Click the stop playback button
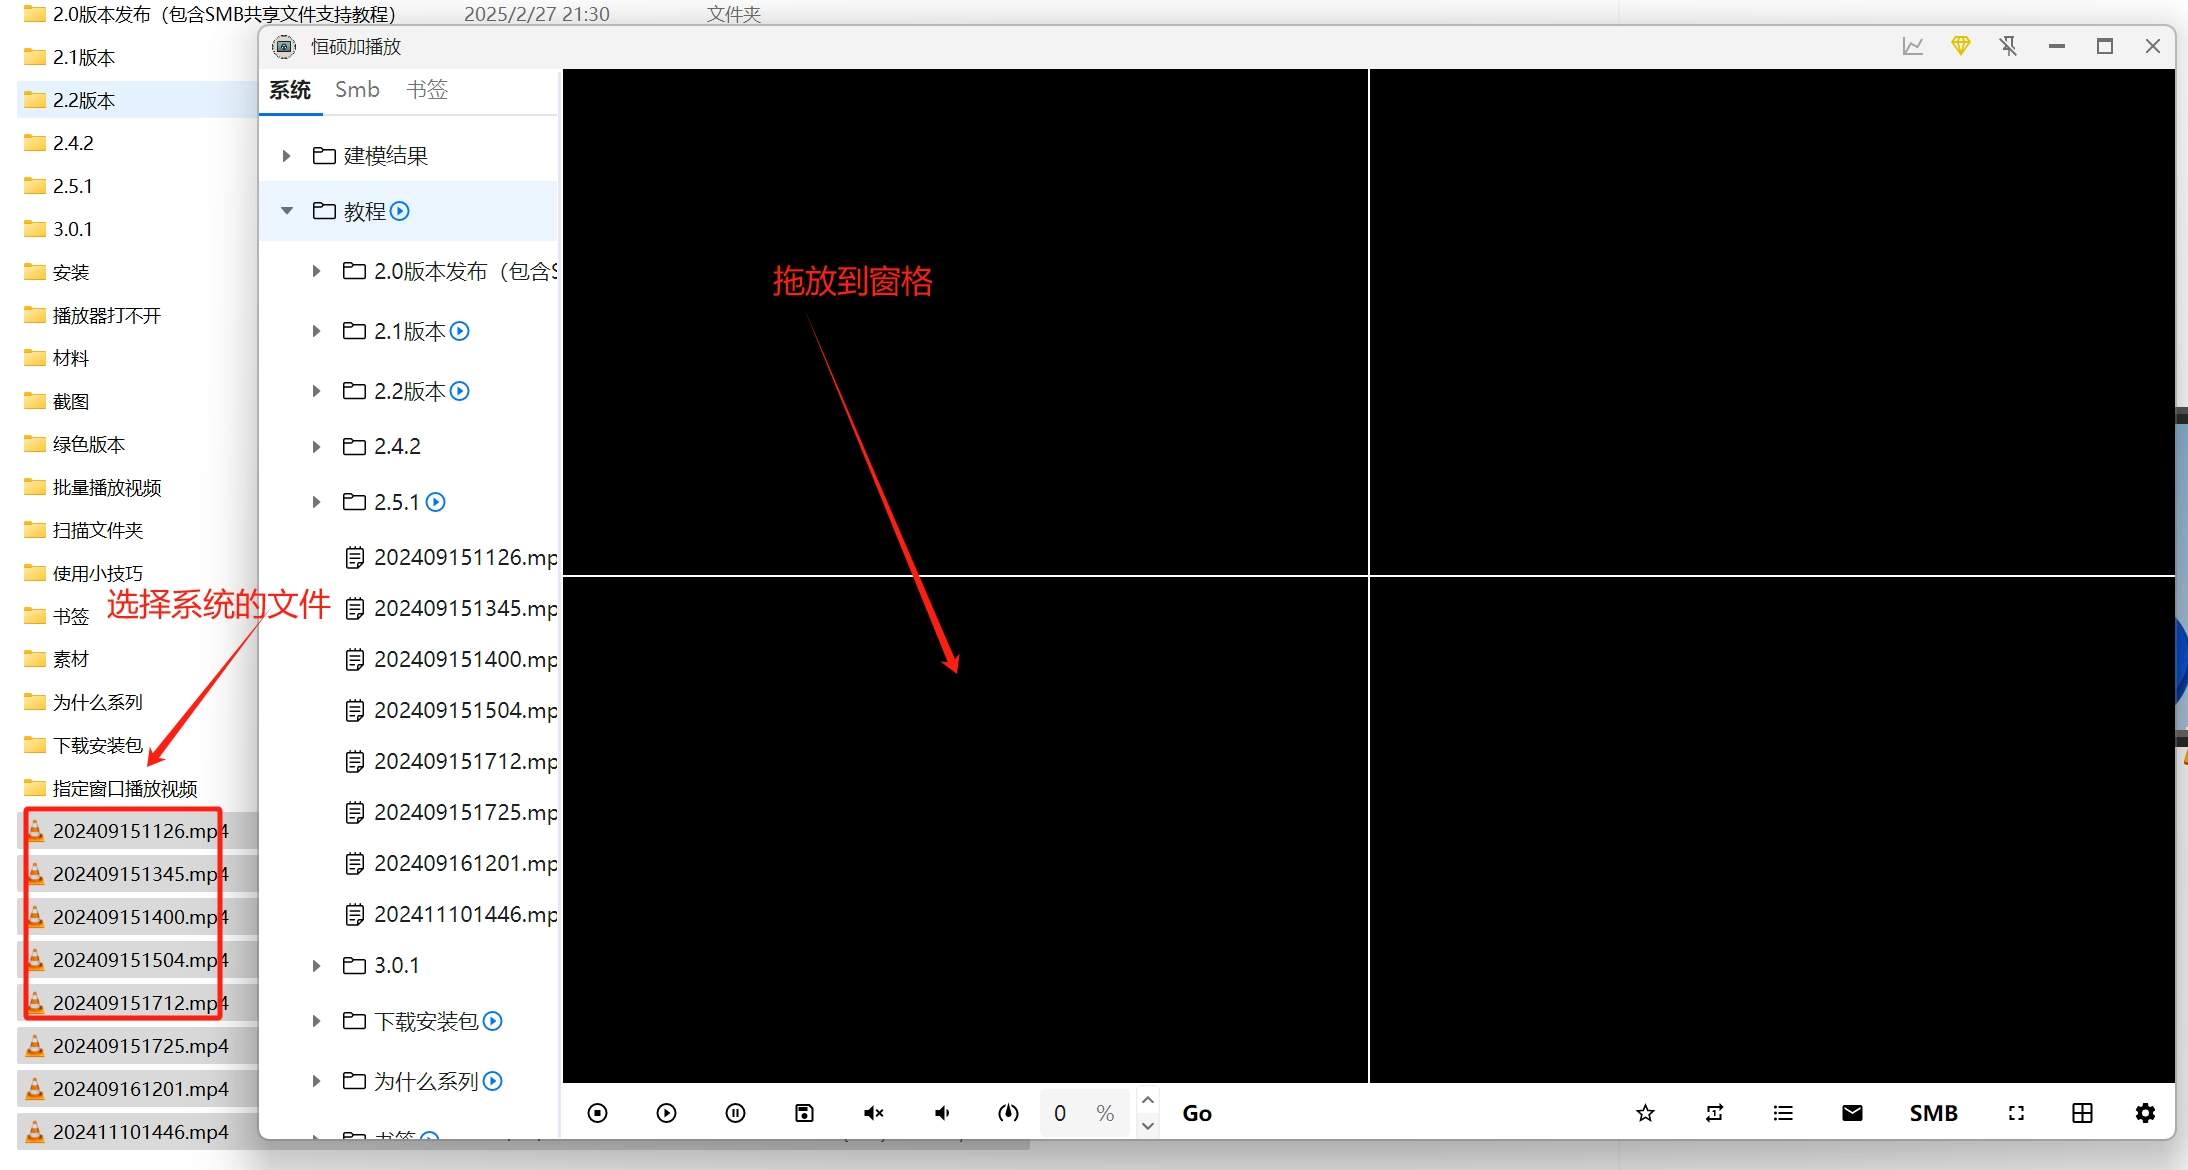The width and height of the screenshot is (2188, 1170). [597, 1113]
